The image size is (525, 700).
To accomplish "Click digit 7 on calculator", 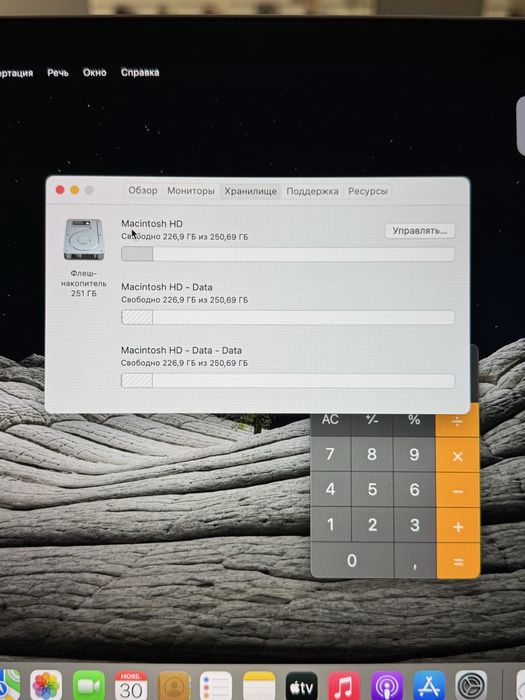I will 330,454.
